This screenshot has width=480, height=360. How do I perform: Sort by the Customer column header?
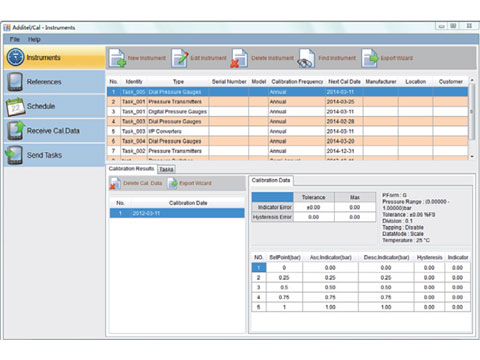pyautogui.click(x=451, y=82)
